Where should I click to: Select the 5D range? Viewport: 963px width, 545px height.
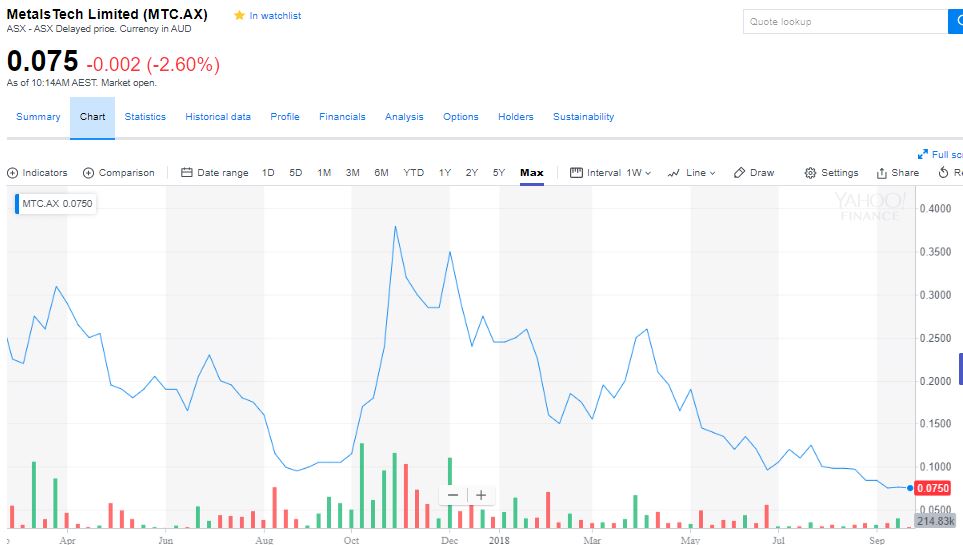tap(295, 173)
